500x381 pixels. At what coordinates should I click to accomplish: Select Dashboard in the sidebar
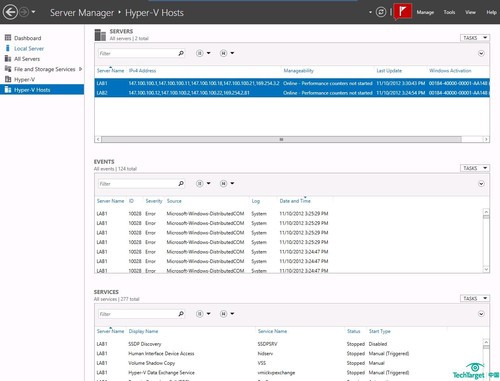tap(27, 38)
